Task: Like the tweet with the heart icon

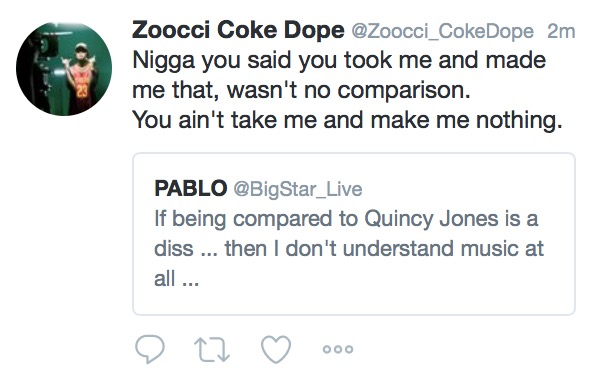Action: (x=276, y=349)
